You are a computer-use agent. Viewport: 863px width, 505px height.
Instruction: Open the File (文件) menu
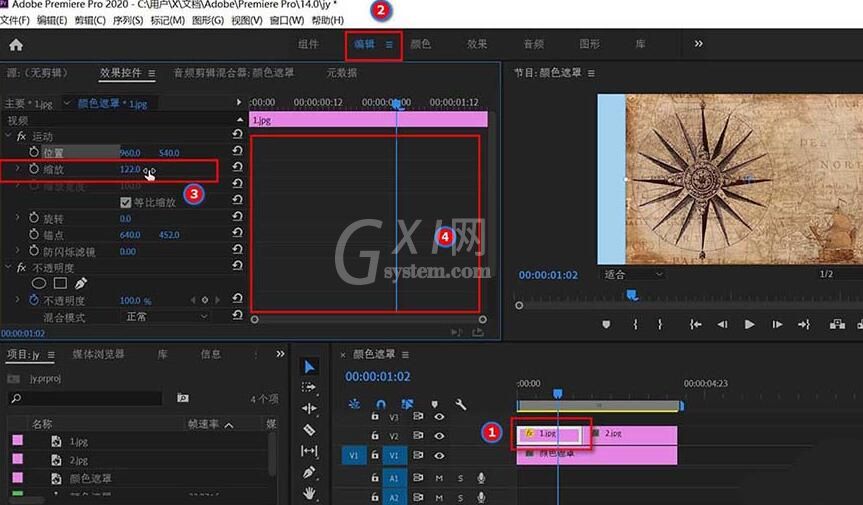(15, 20)
